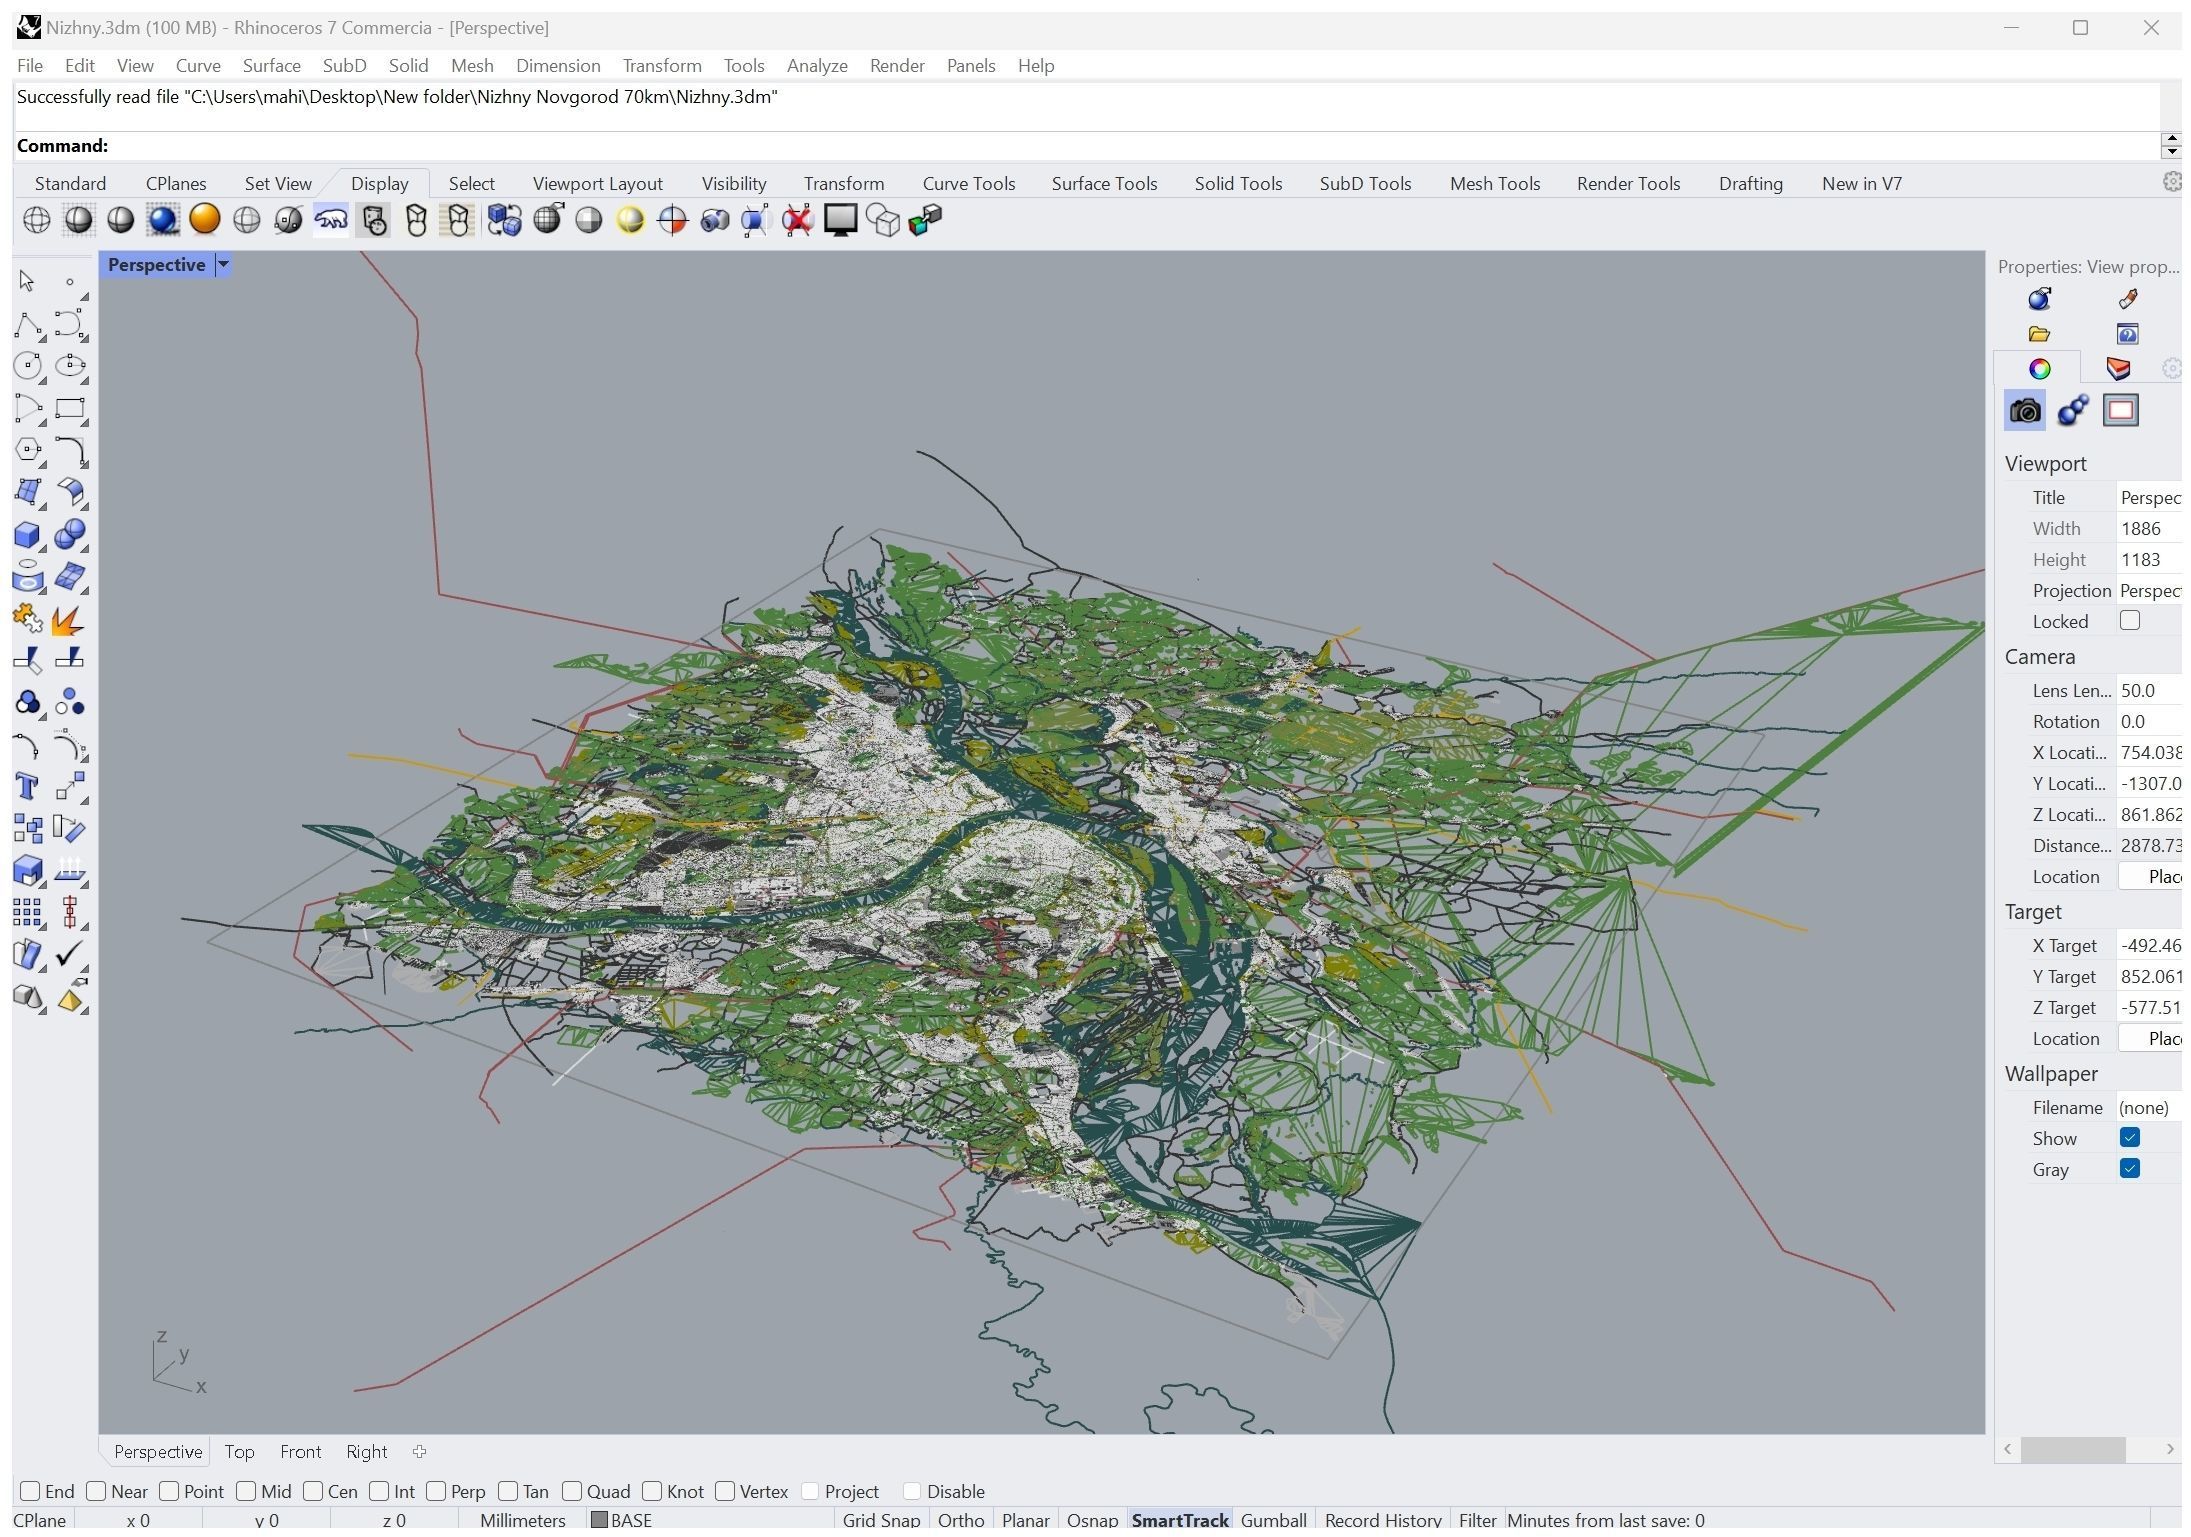Select the Rectangle tool
The image size is (2191, 1537).
(x=70, y=409)
